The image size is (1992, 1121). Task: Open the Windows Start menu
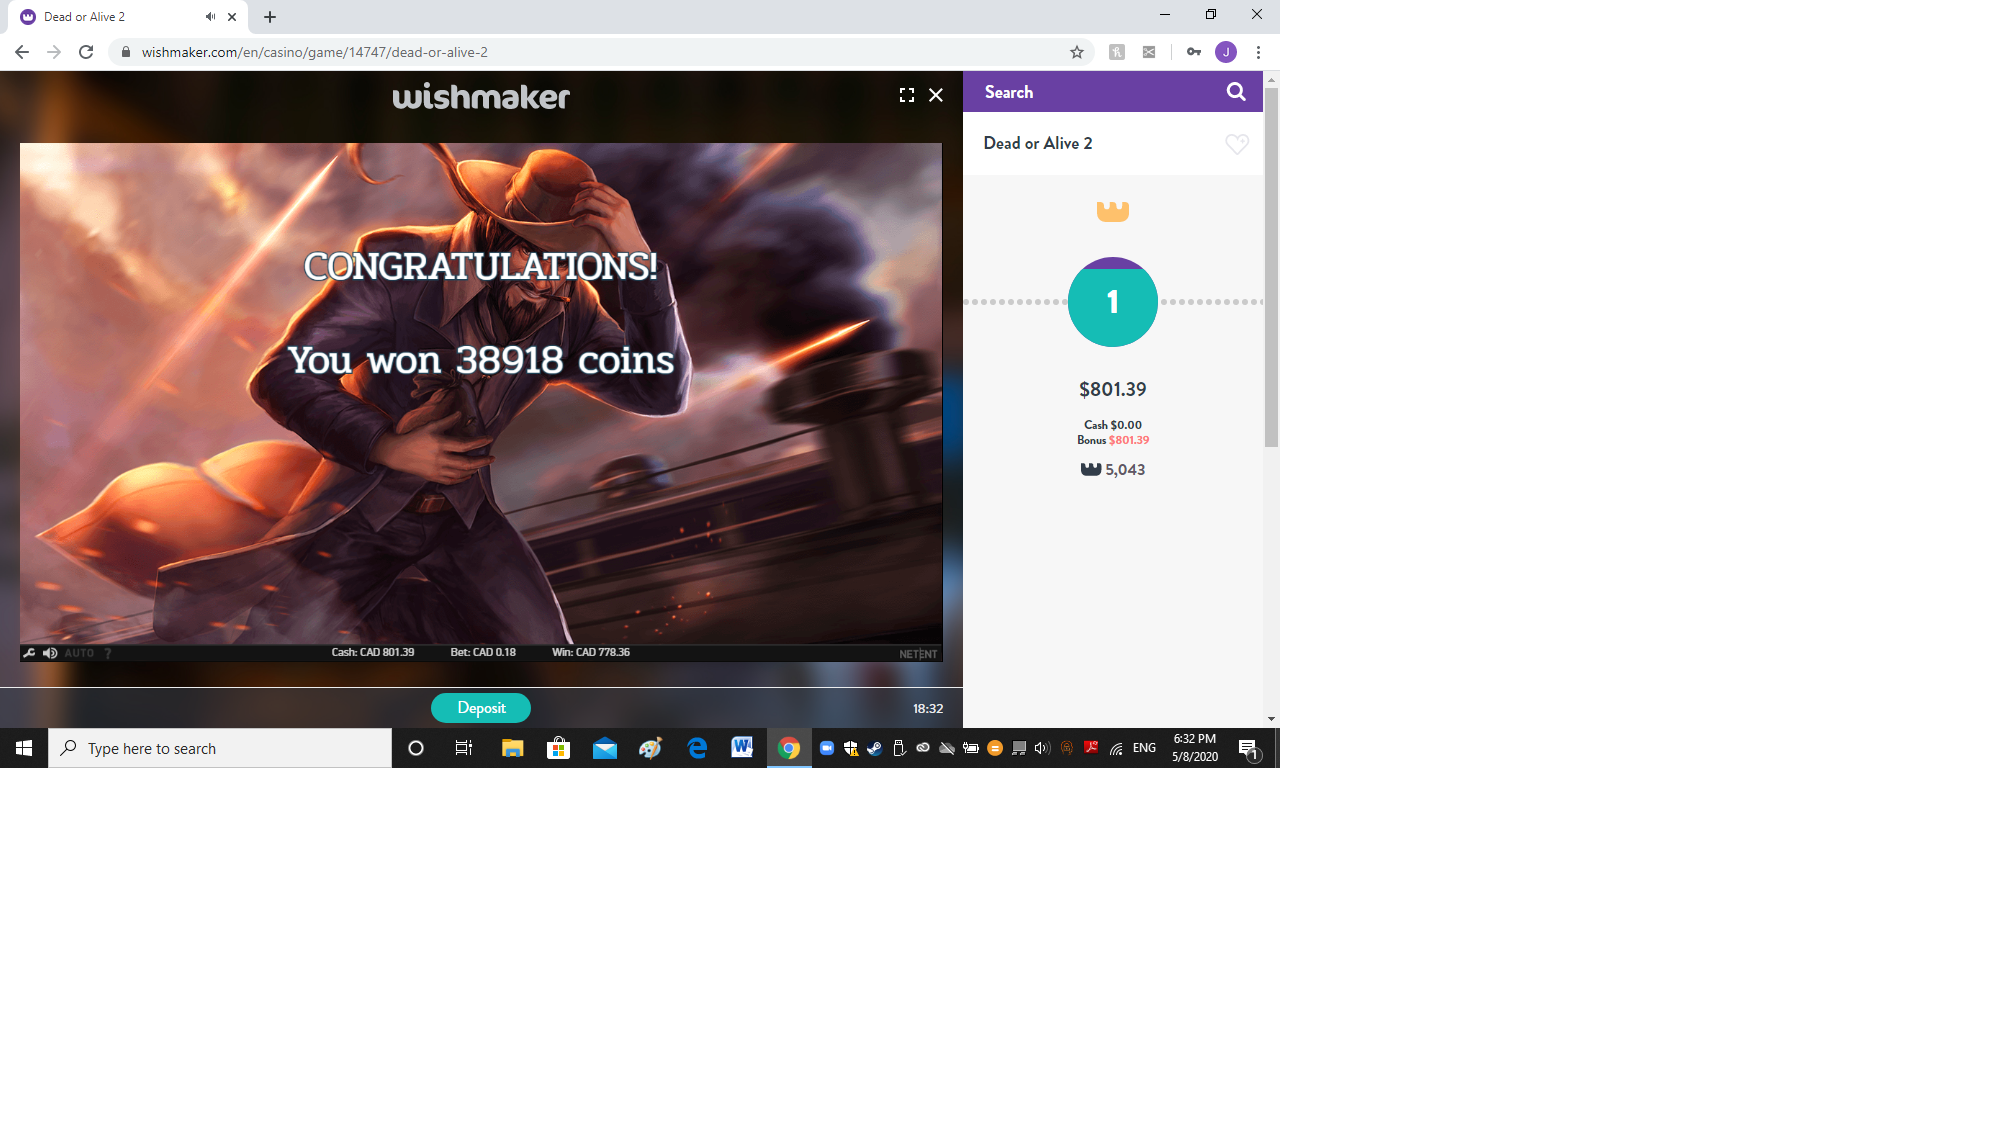point(24,748)
